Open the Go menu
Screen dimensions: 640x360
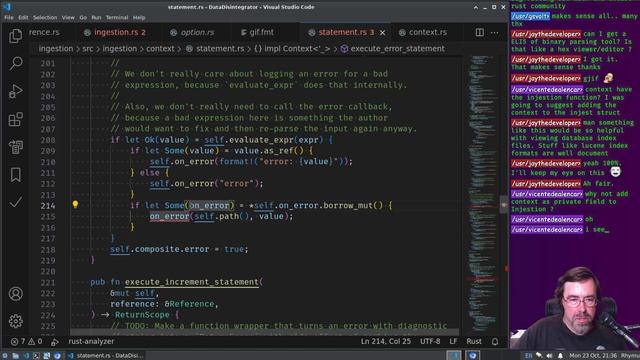[83, 18]
